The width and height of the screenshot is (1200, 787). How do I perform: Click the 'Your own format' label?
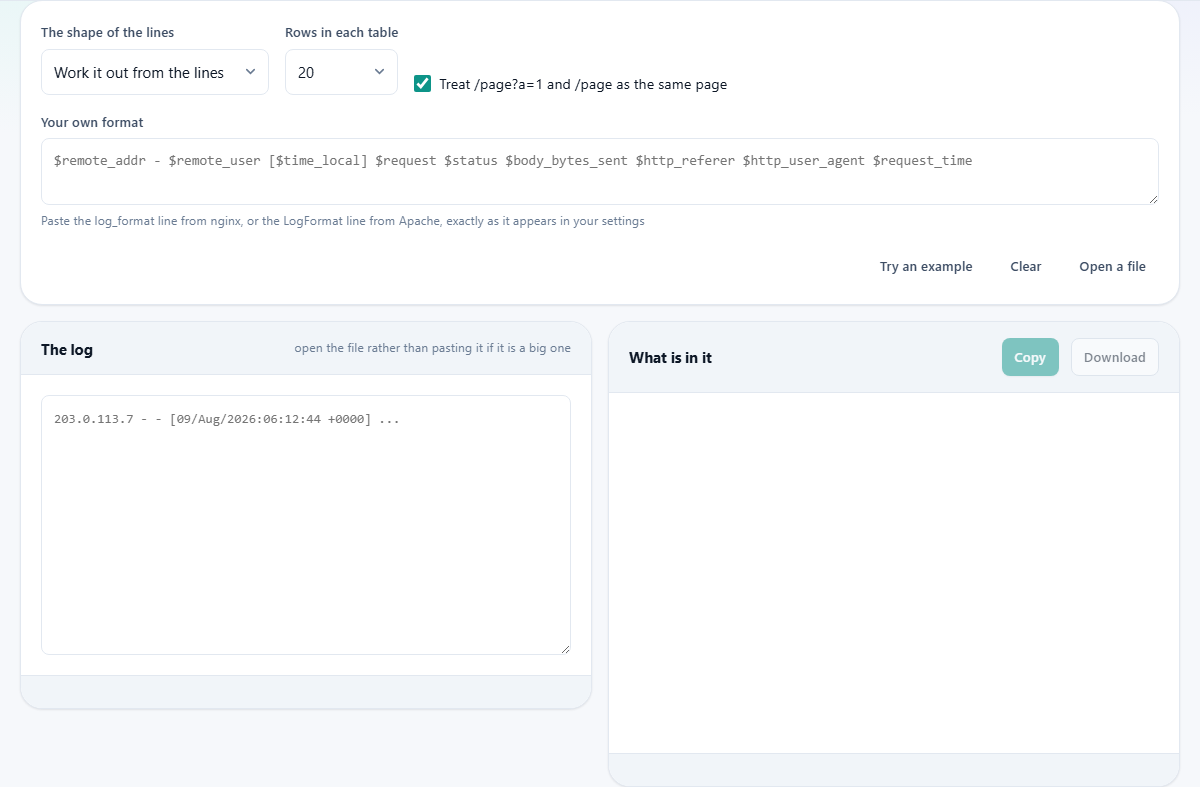(x=92, y=122)
